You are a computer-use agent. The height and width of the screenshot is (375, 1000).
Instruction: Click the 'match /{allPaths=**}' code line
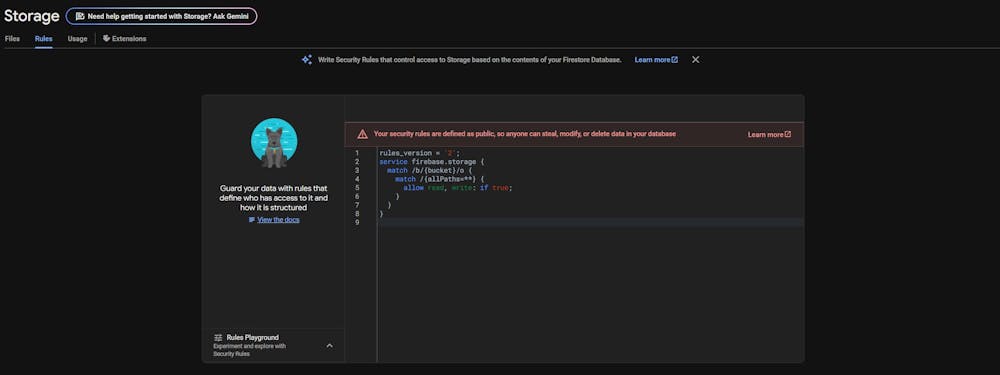tap(440, 179)
